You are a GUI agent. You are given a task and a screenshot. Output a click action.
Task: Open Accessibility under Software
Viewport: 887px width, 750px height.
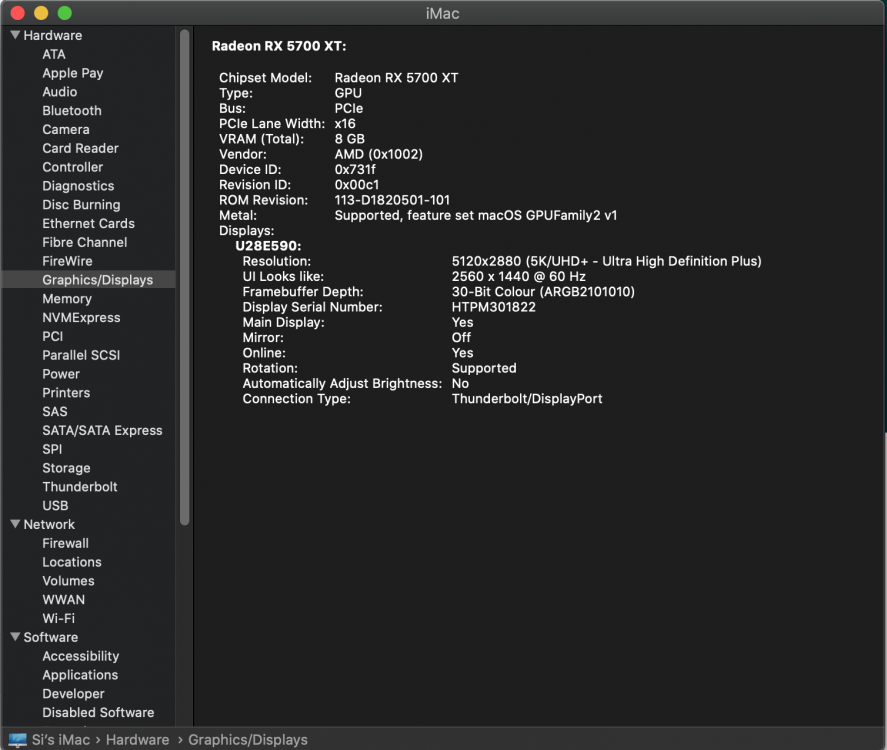coord(80,656)
